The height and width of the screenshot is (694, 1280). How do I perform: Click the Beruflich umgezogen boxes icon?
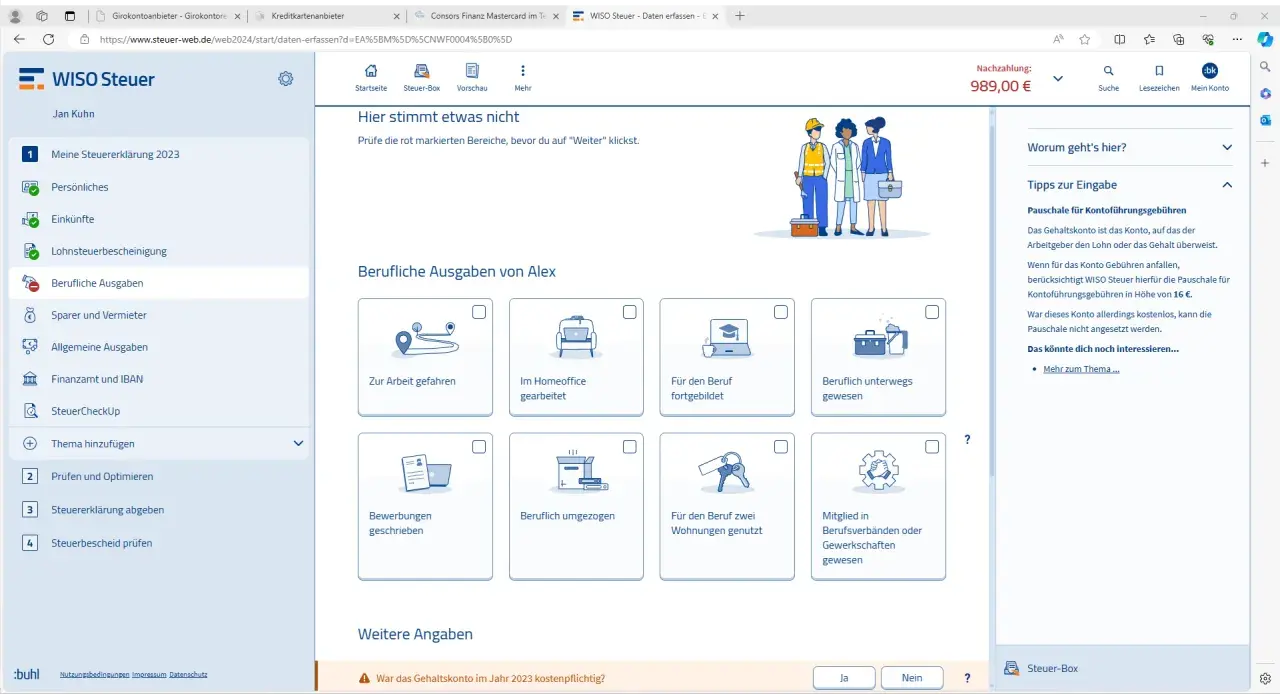(x=579, y=471)
